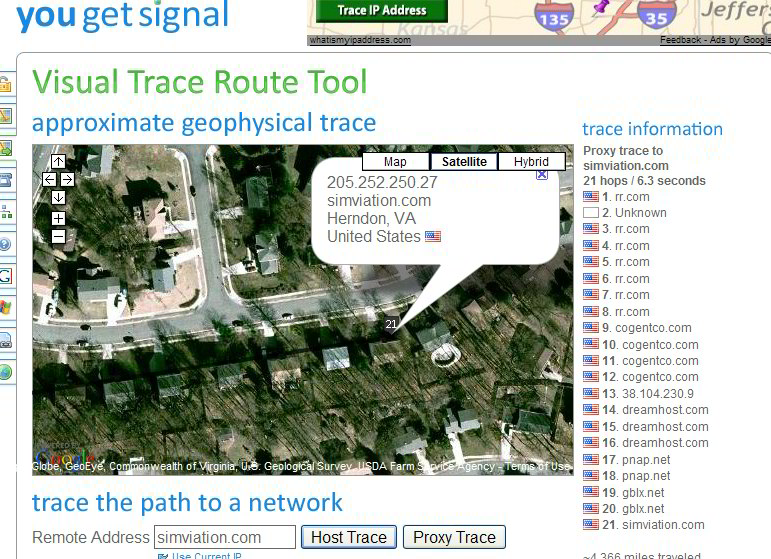Click the flag icon beside 1. rr.com
771x559 pixels.
pyautogui.click(x=591, y=197)
